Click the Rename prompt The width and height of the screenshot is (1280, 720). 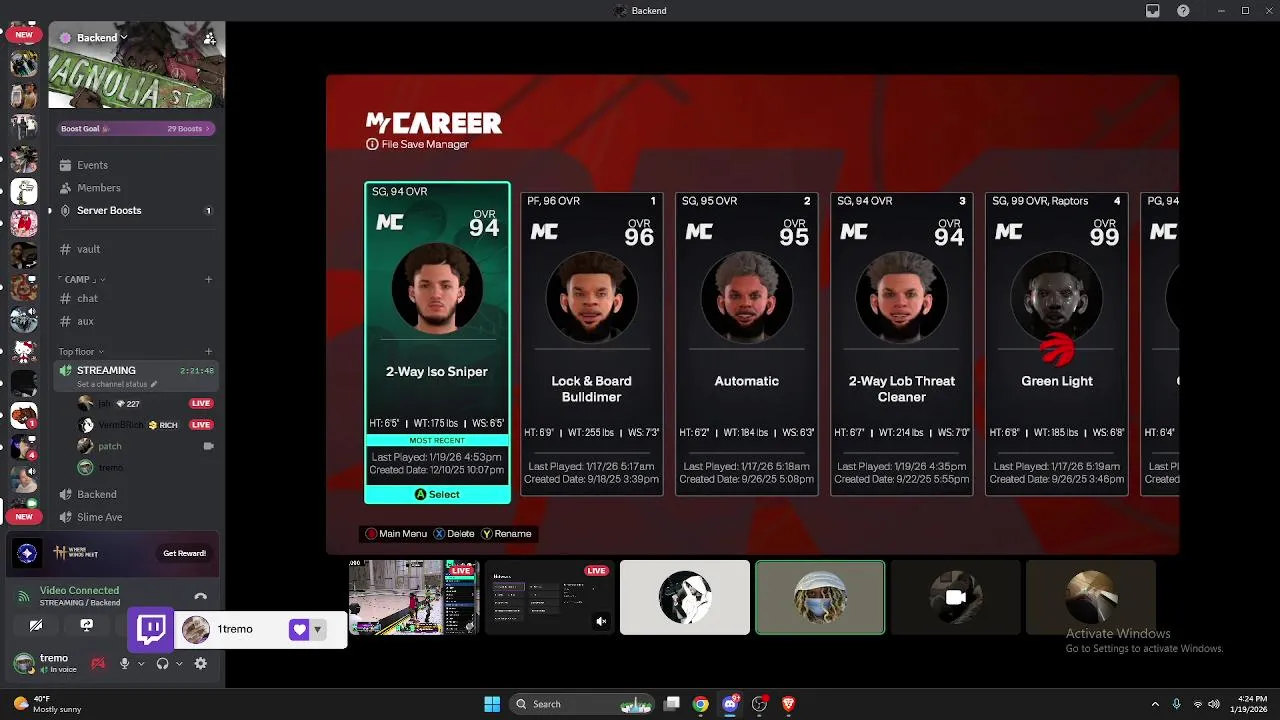506,534
